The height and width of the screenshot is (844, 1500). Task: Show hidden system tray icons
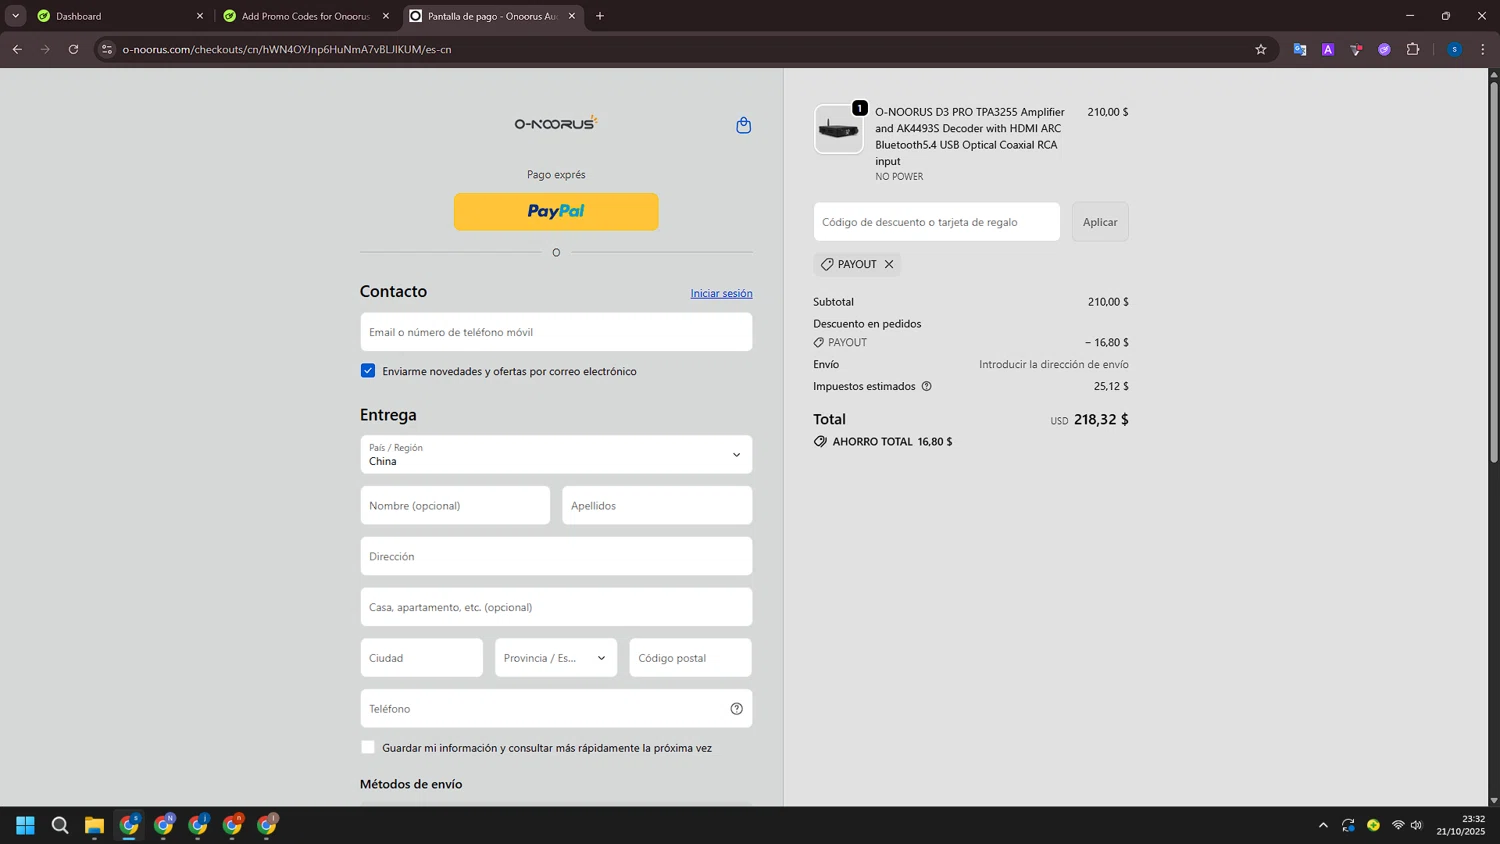pos(1323,825)
